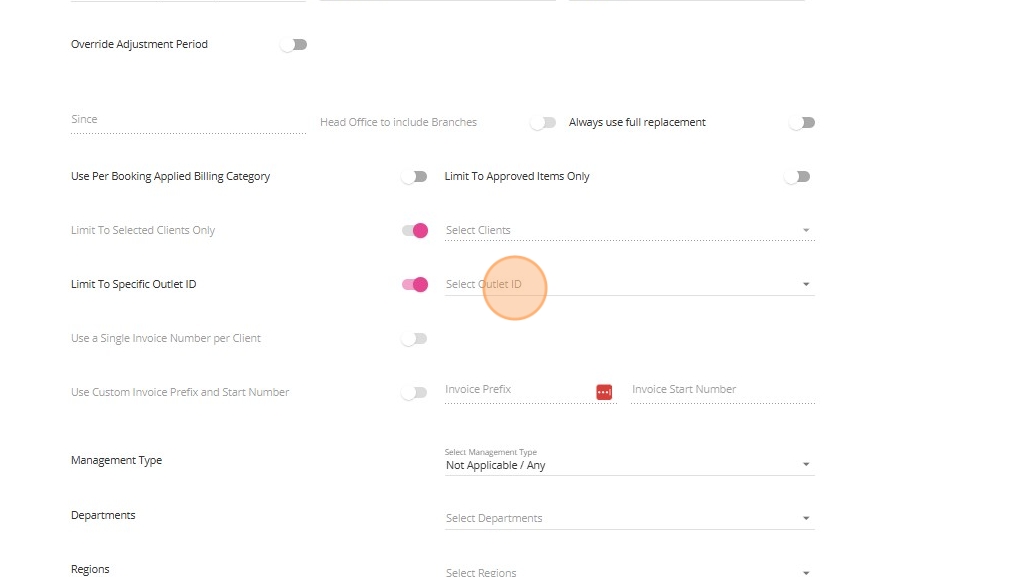1032x577 pixels.
Task: Enable Use Per Booking Applied Billing Category
Action: point(414,176)
